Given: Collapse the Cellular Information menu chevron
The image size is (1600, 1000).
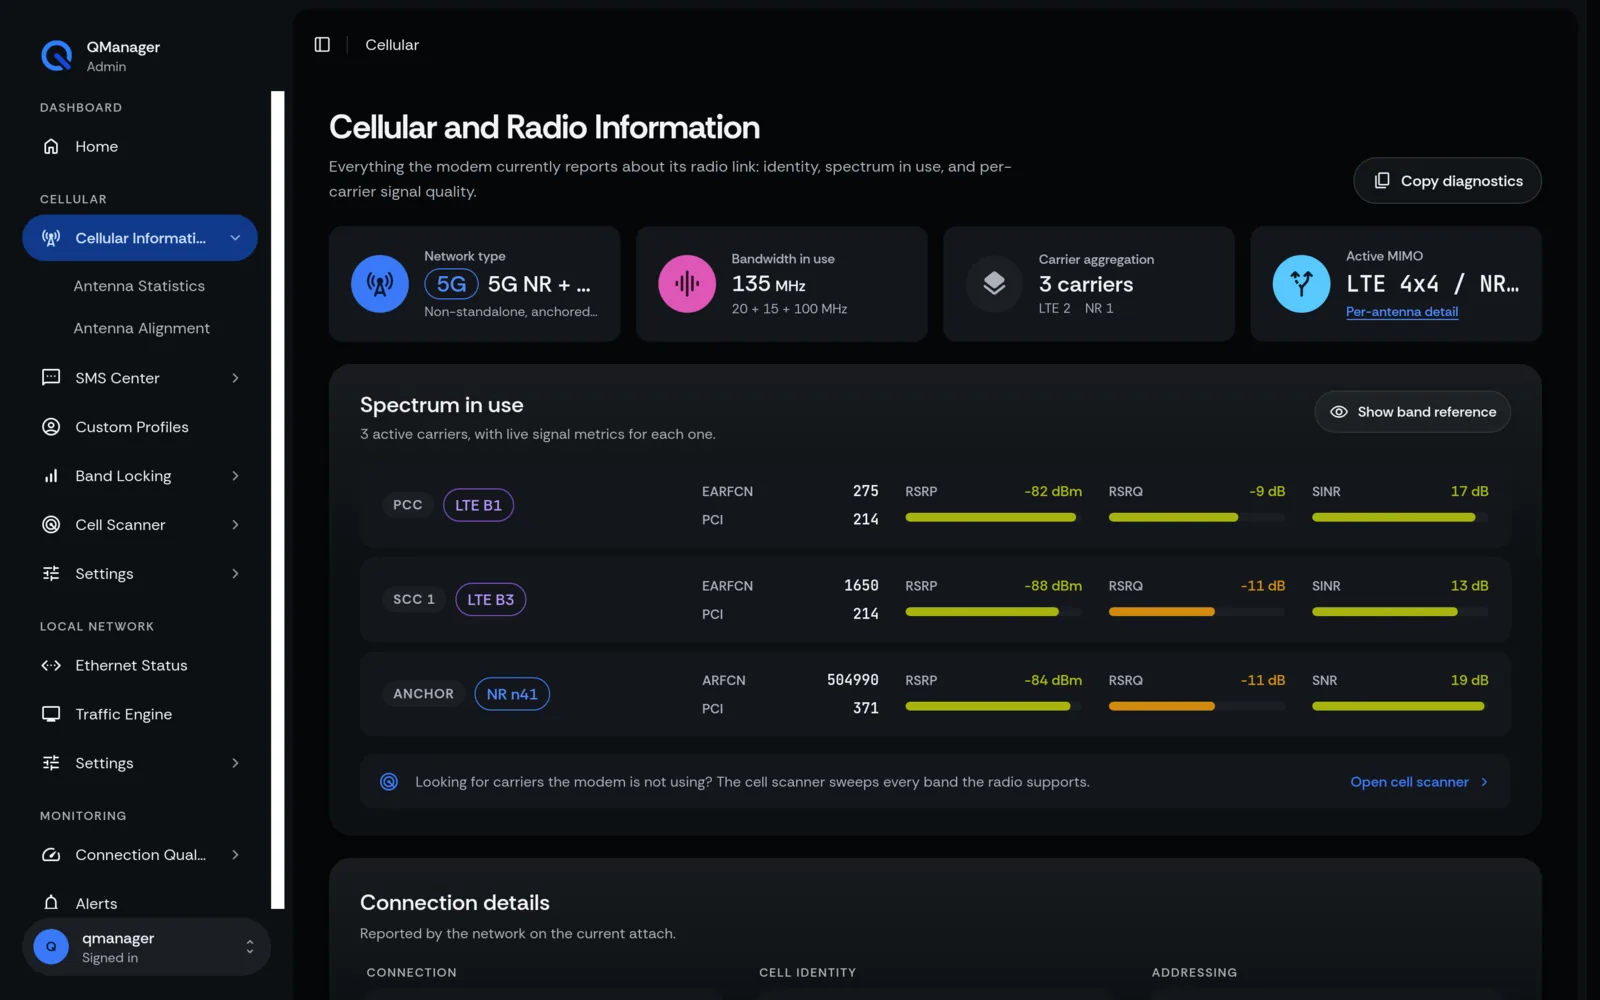Looking at the screenshot, I should click(235, 238).
